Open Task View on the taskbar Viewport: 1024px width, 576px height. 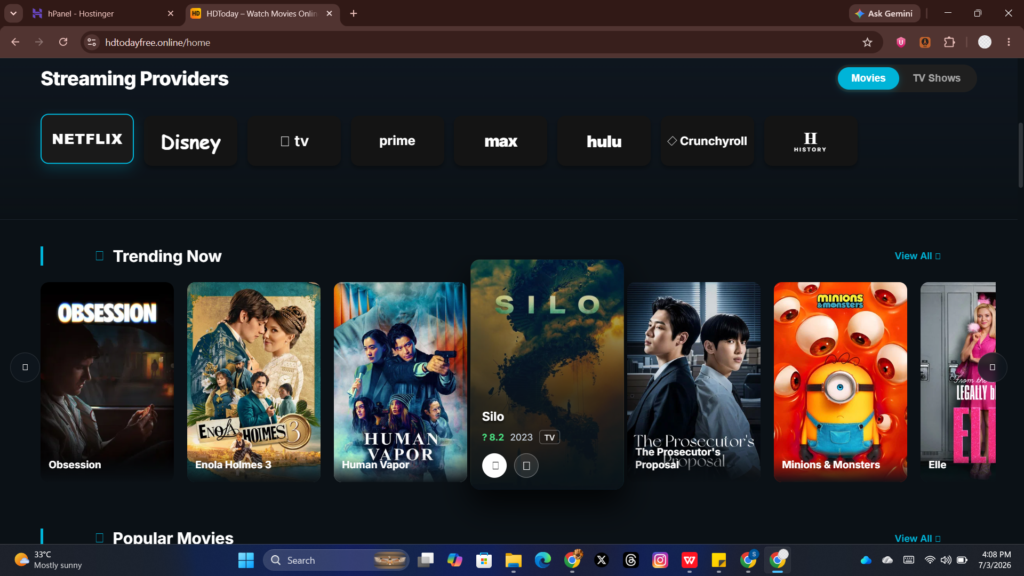coord(426,560)
